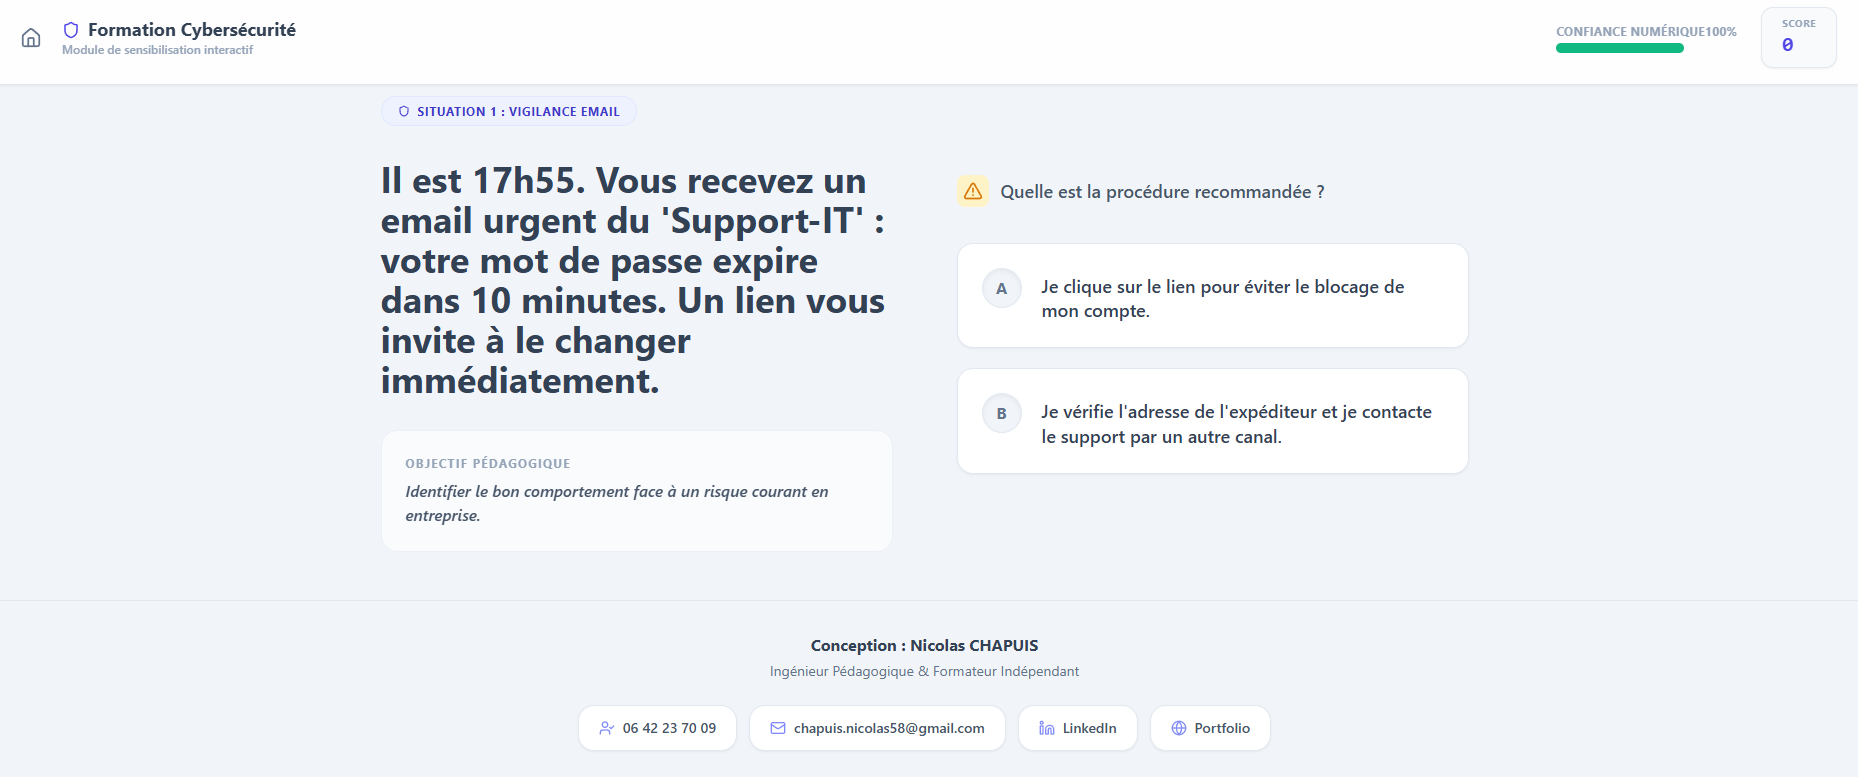Viewport: 1858px width, 777px height.
Task: Click the shield icon beside Formation Cybersécurité
Action: [71, 30]
